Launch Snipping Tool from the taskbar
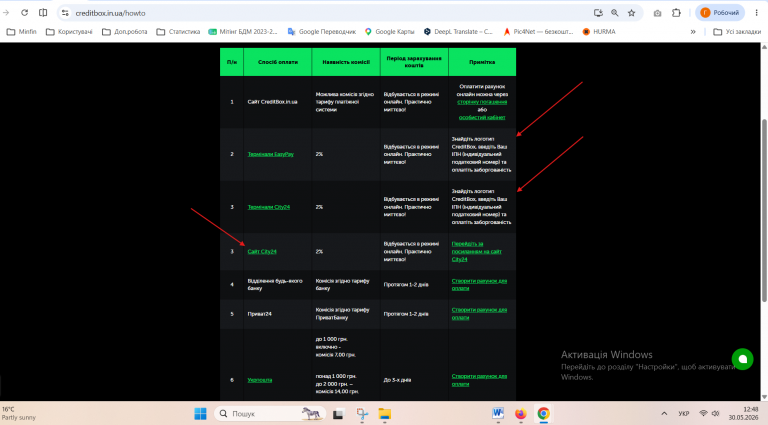 (362, 414)
